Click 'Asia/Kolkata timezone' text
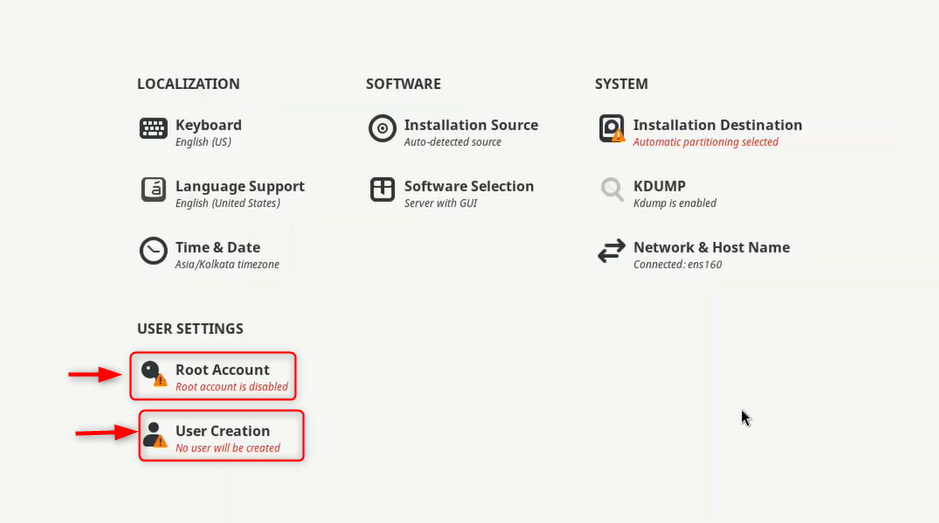 [x=227, y=264]
